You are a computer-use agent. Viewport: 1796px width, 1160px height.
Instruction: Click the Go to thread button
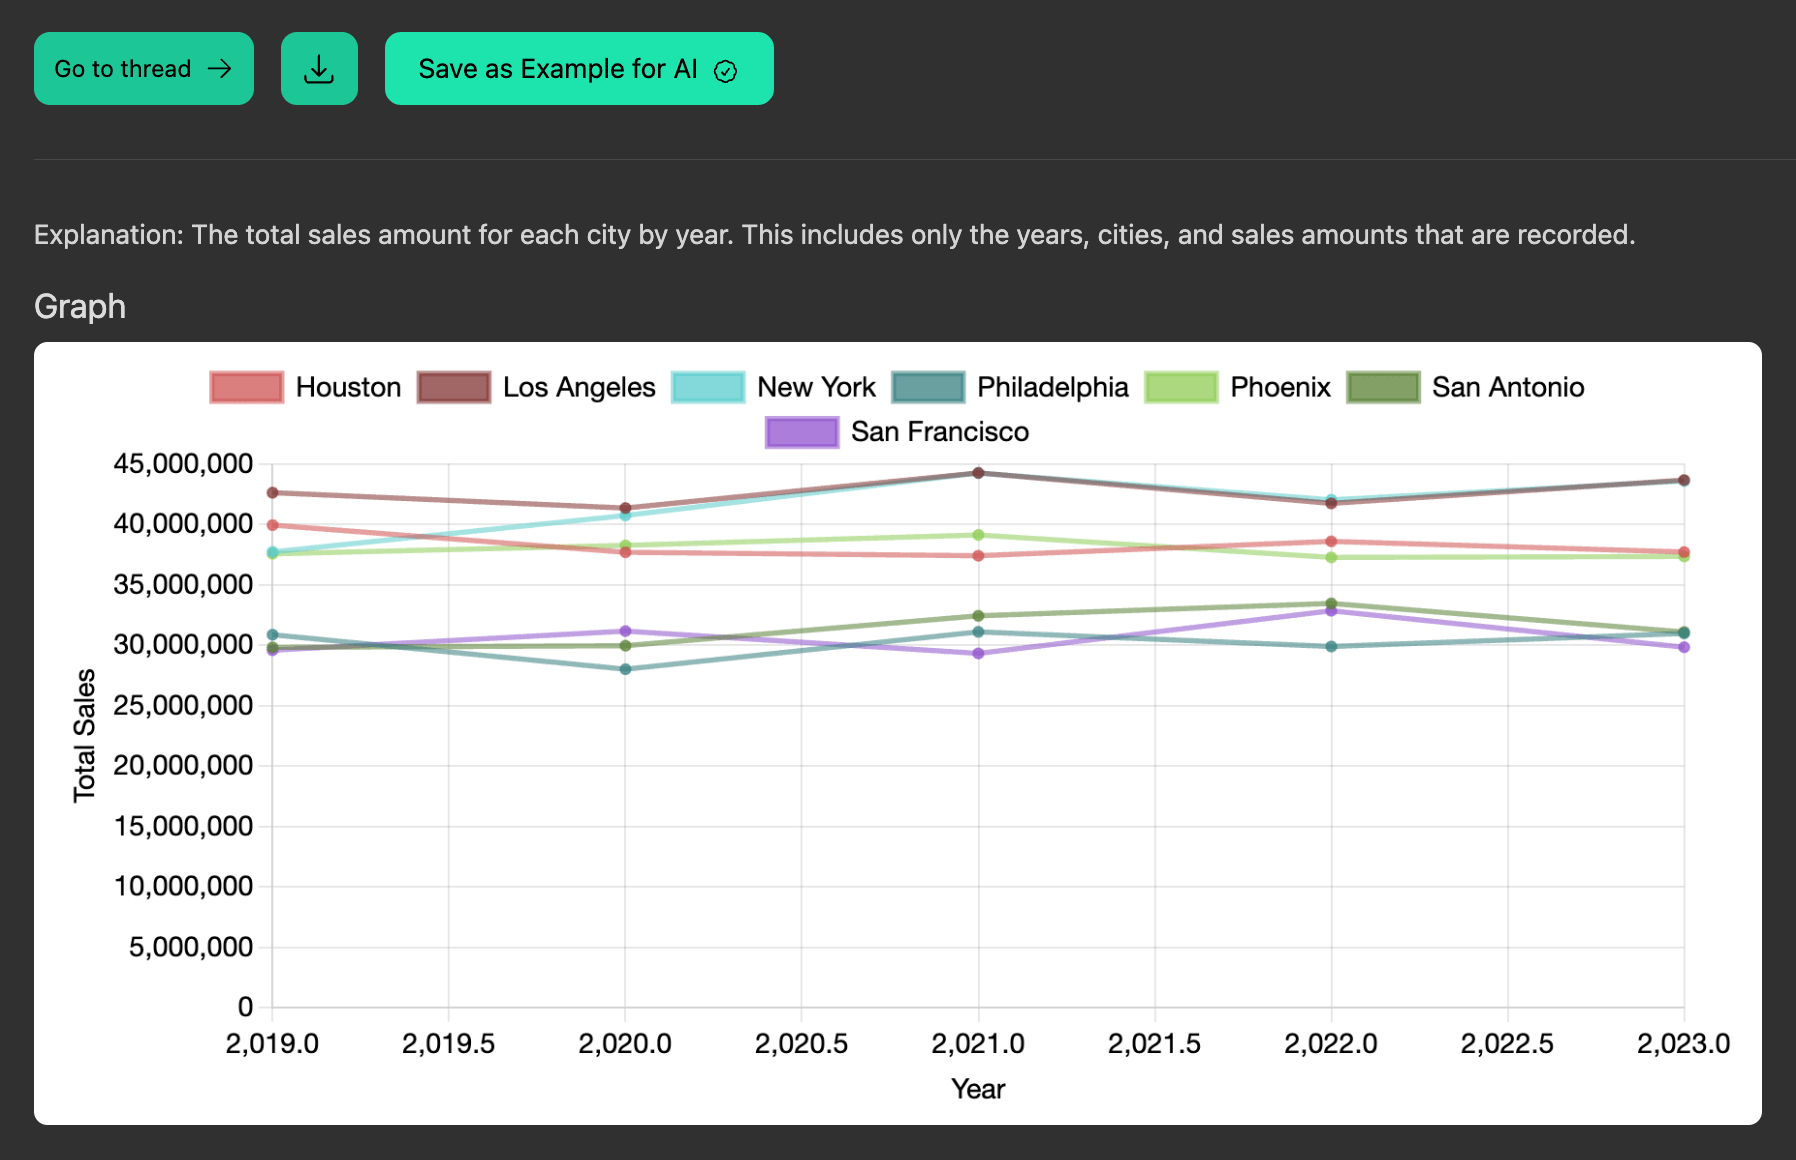pyautogui.click(x=144, y=69)
